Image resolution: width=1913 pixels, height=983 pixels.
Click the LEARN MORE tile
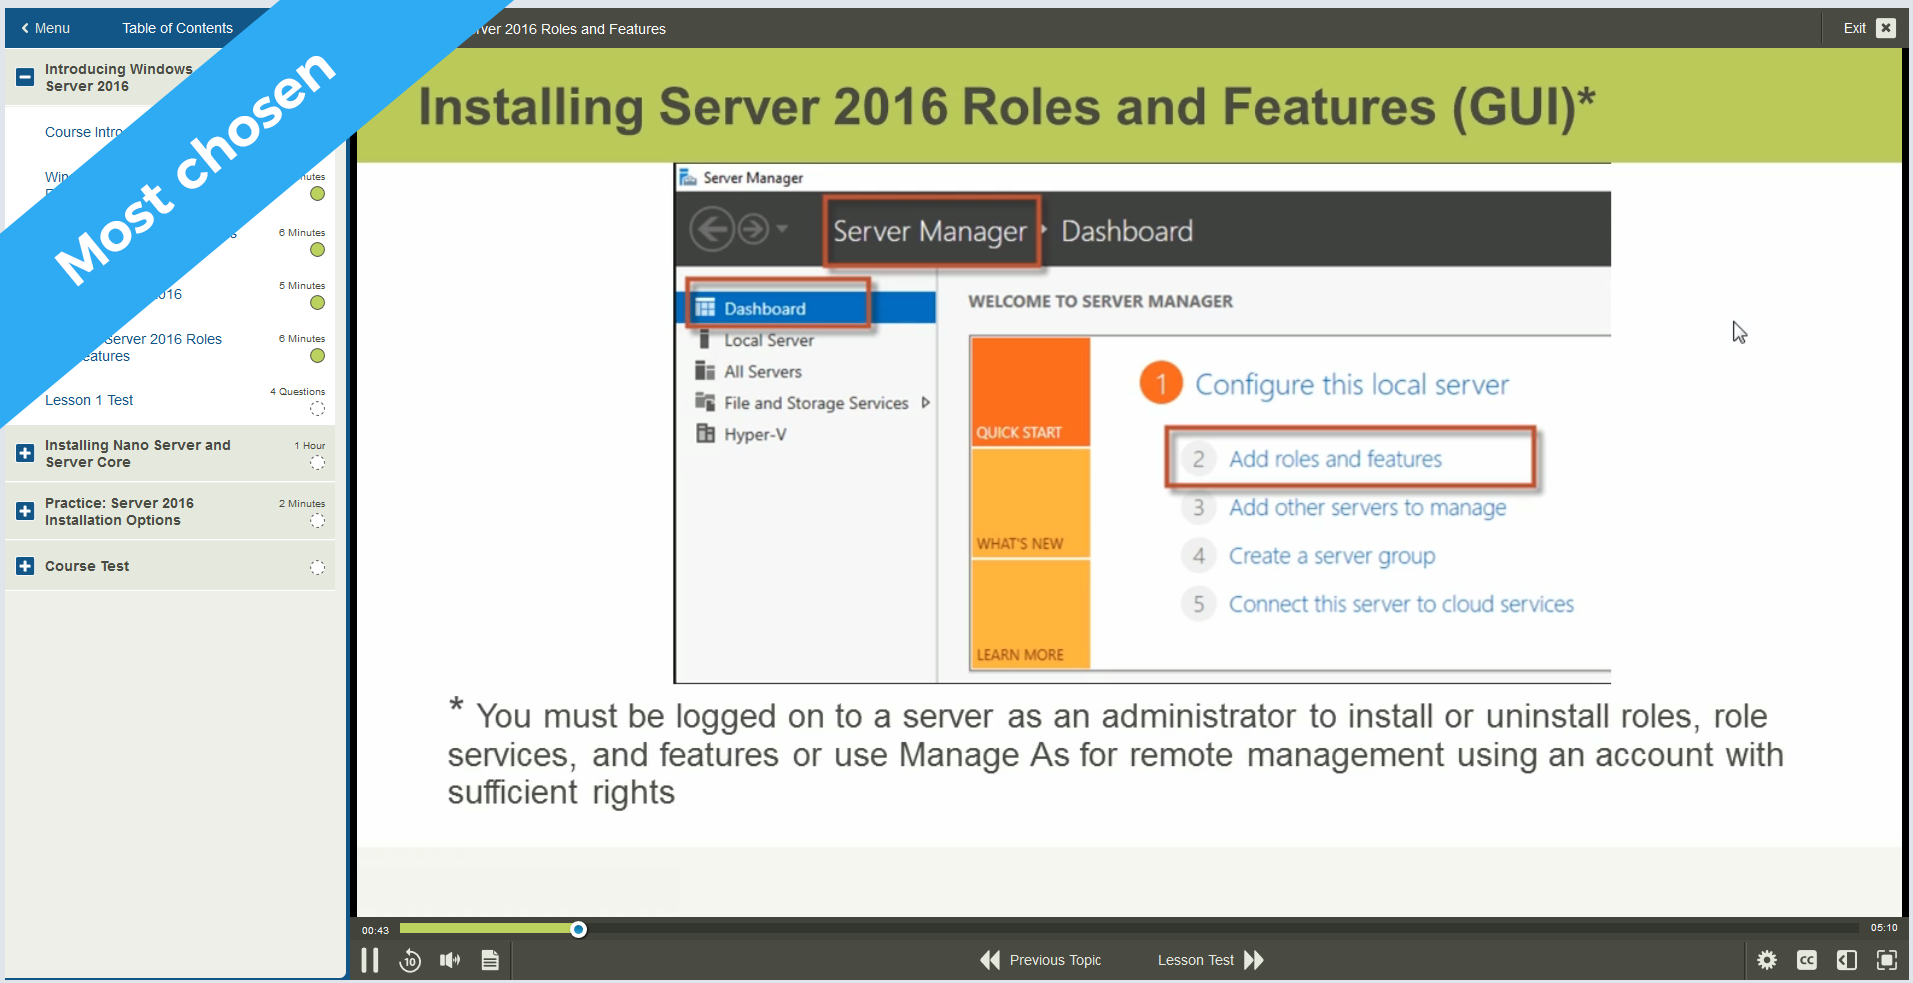1030,614
